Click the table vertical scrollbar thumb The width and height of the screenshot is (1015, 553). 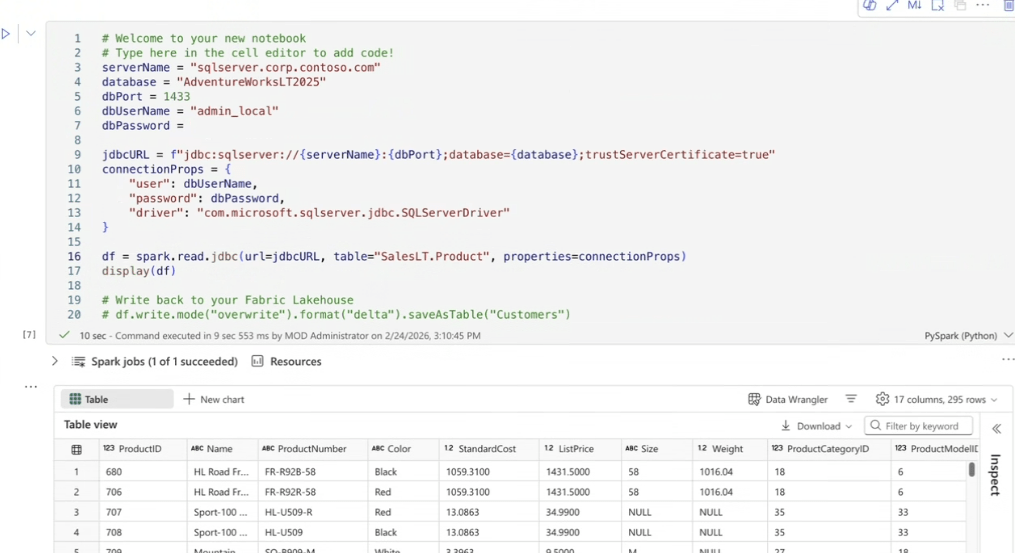[971, 470]
